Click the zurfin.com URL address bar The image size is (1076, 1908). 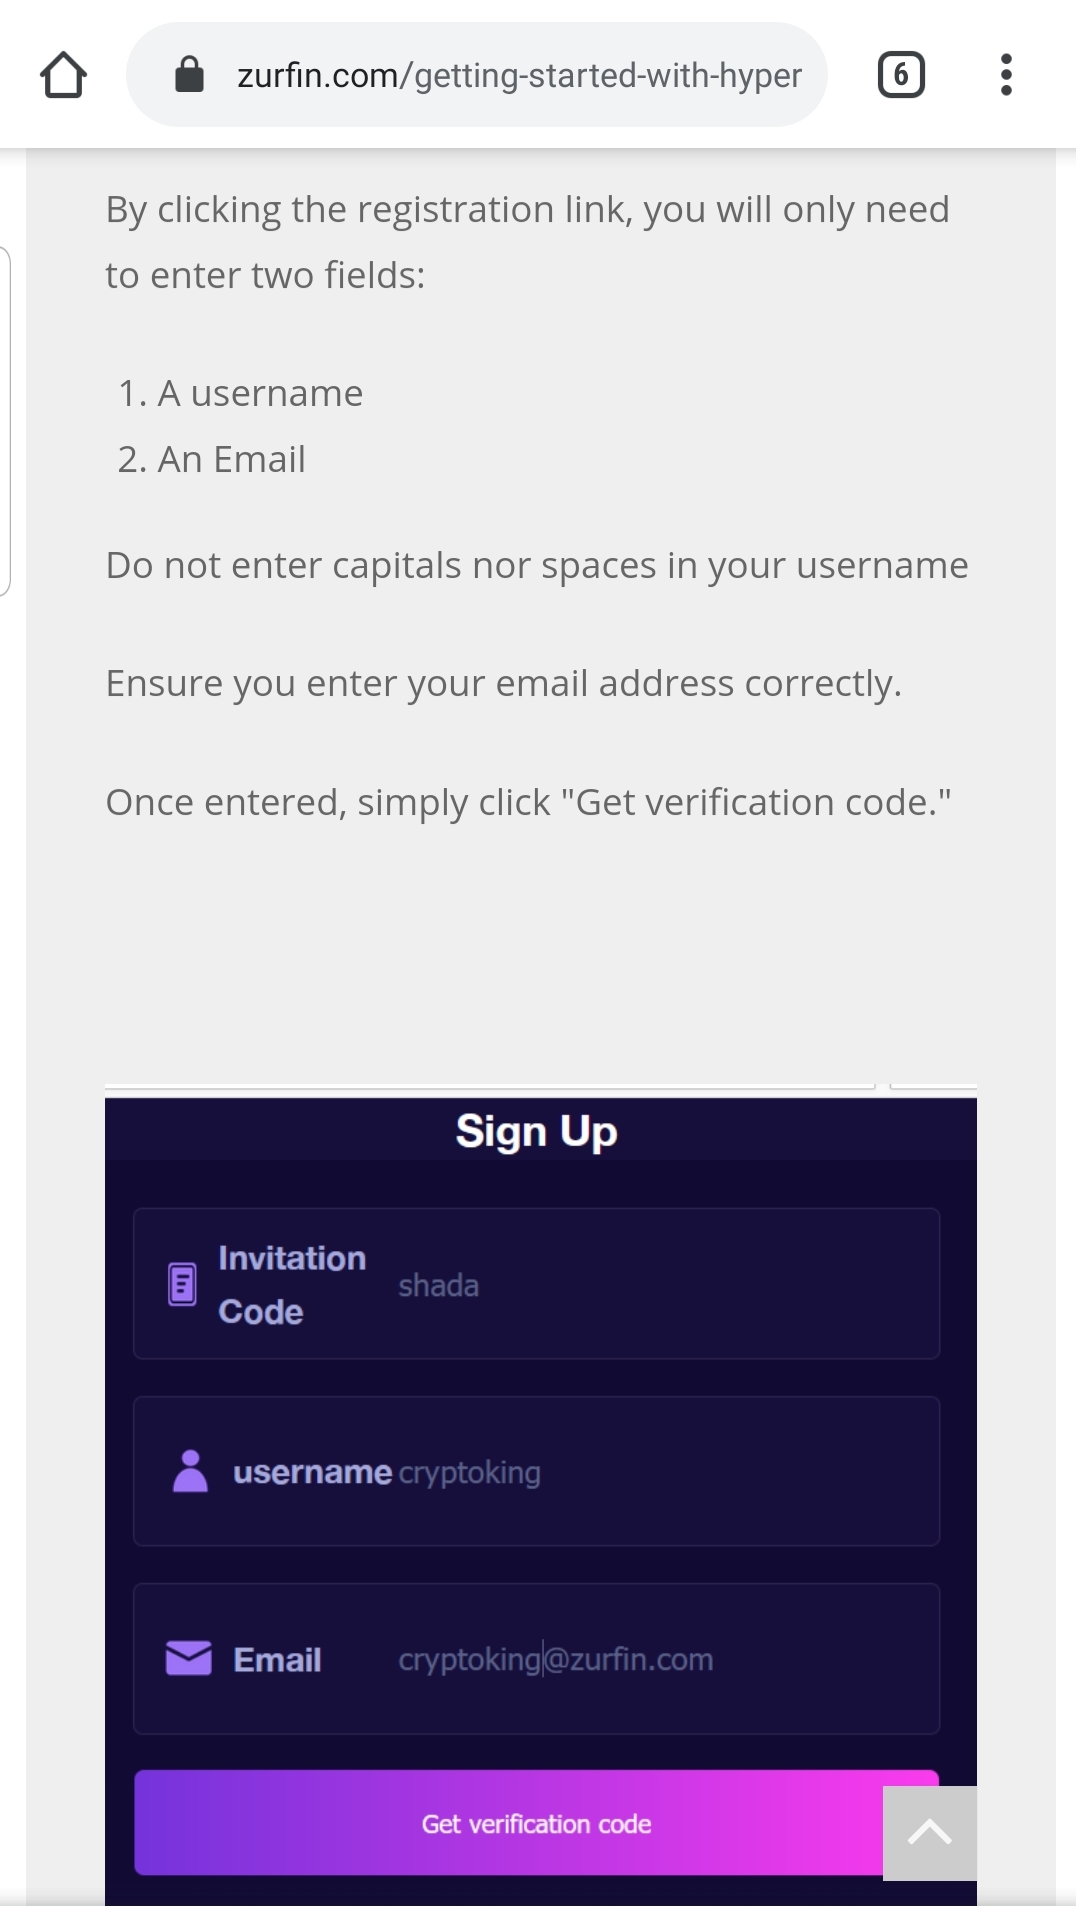(519, 75)
